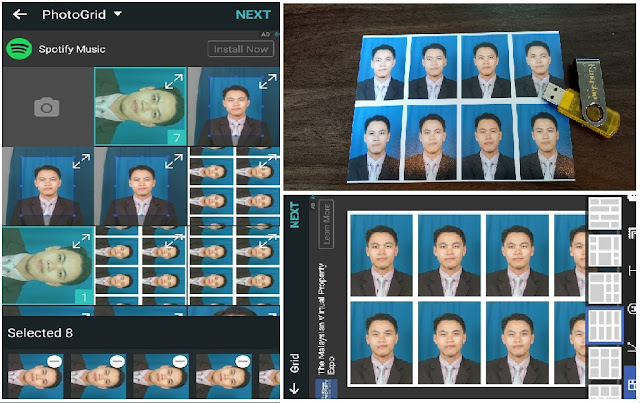Open the PhotoGrid album dropdown
This screenshot has width=640, height=403.
(118, 14)
